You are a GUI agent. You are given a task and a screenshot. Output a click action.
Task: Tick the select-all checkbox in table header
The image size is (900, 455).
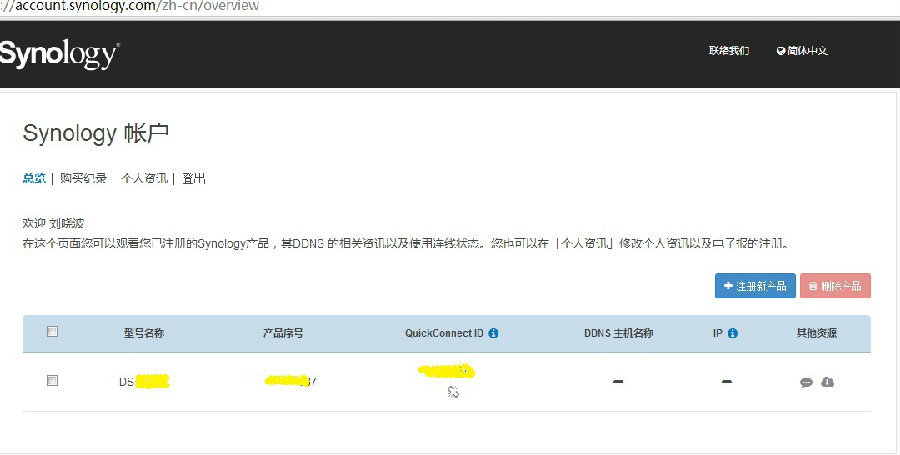(x=52, y=331)
